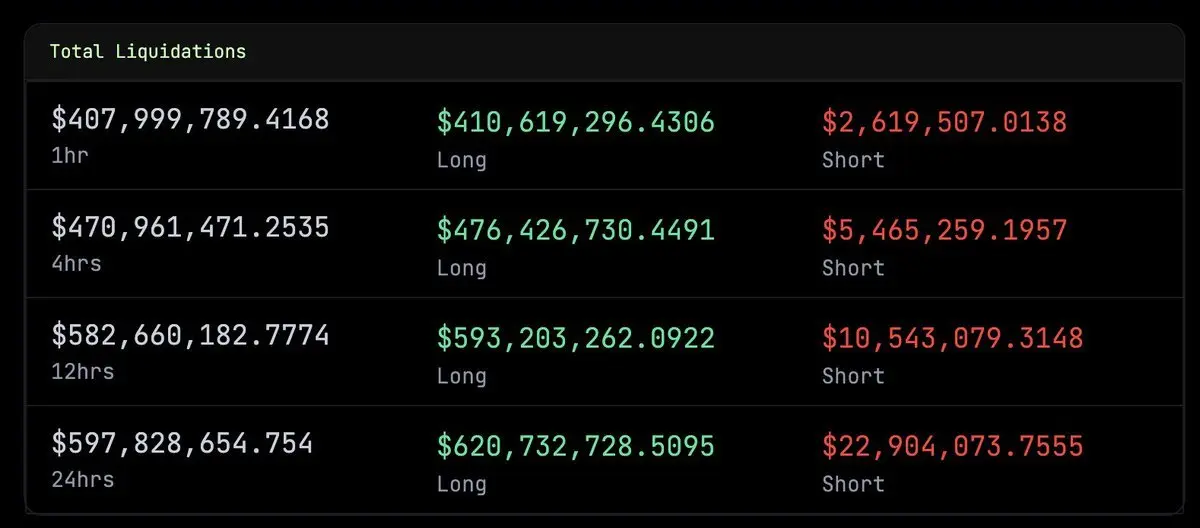1200x528 pixels.
Task: Click the Short label under $22,904,073.7555
Action: tap(853, 484)
